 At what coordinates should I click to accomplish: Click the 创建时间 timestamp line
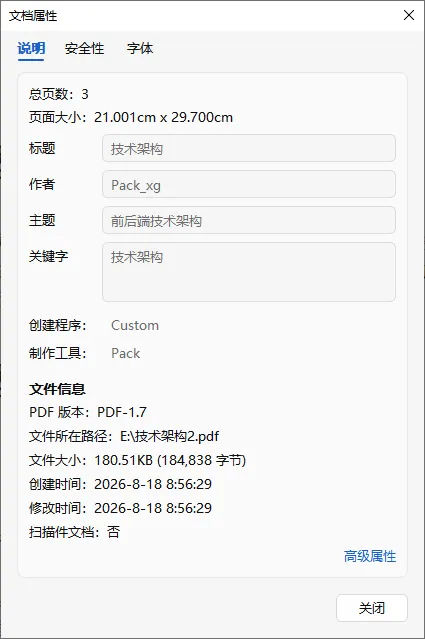[x=120, y=484]
